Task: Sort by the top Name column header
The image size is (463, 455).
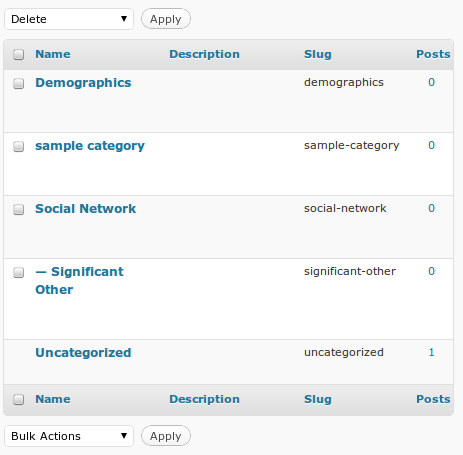Action: coord(53,54)
